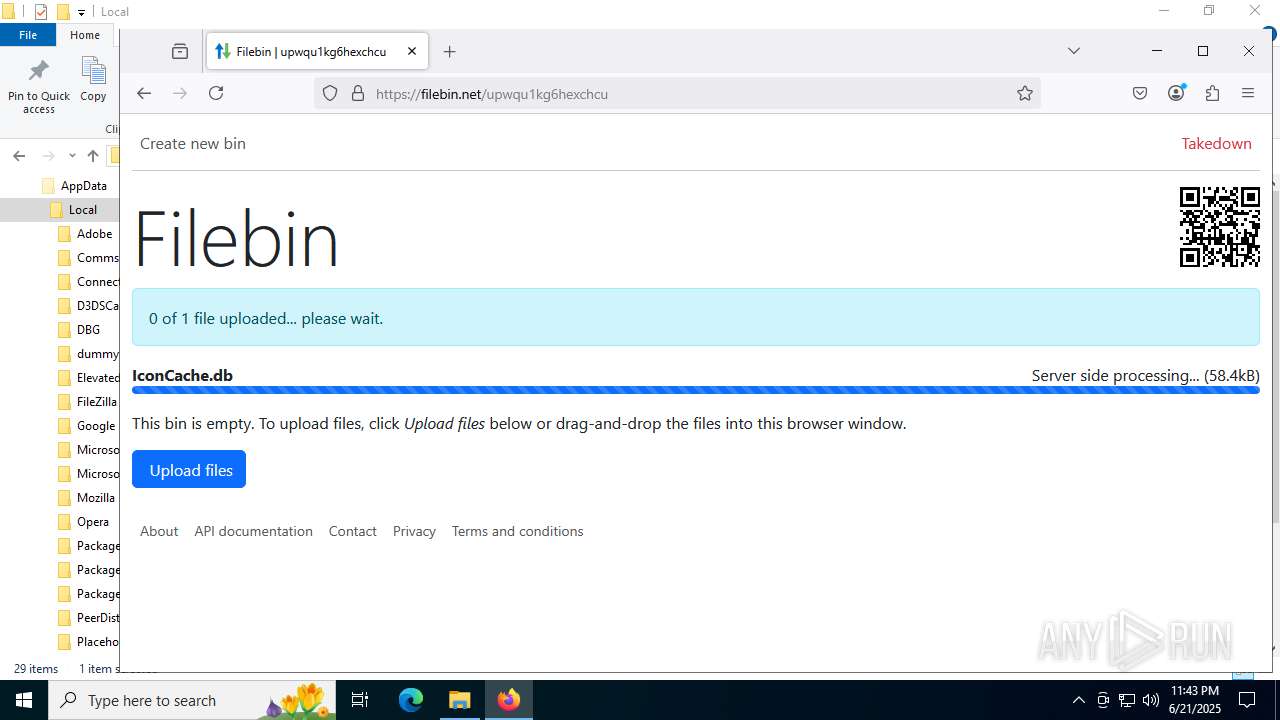Expand the list all tabs chevron

tap(1074, 51)
